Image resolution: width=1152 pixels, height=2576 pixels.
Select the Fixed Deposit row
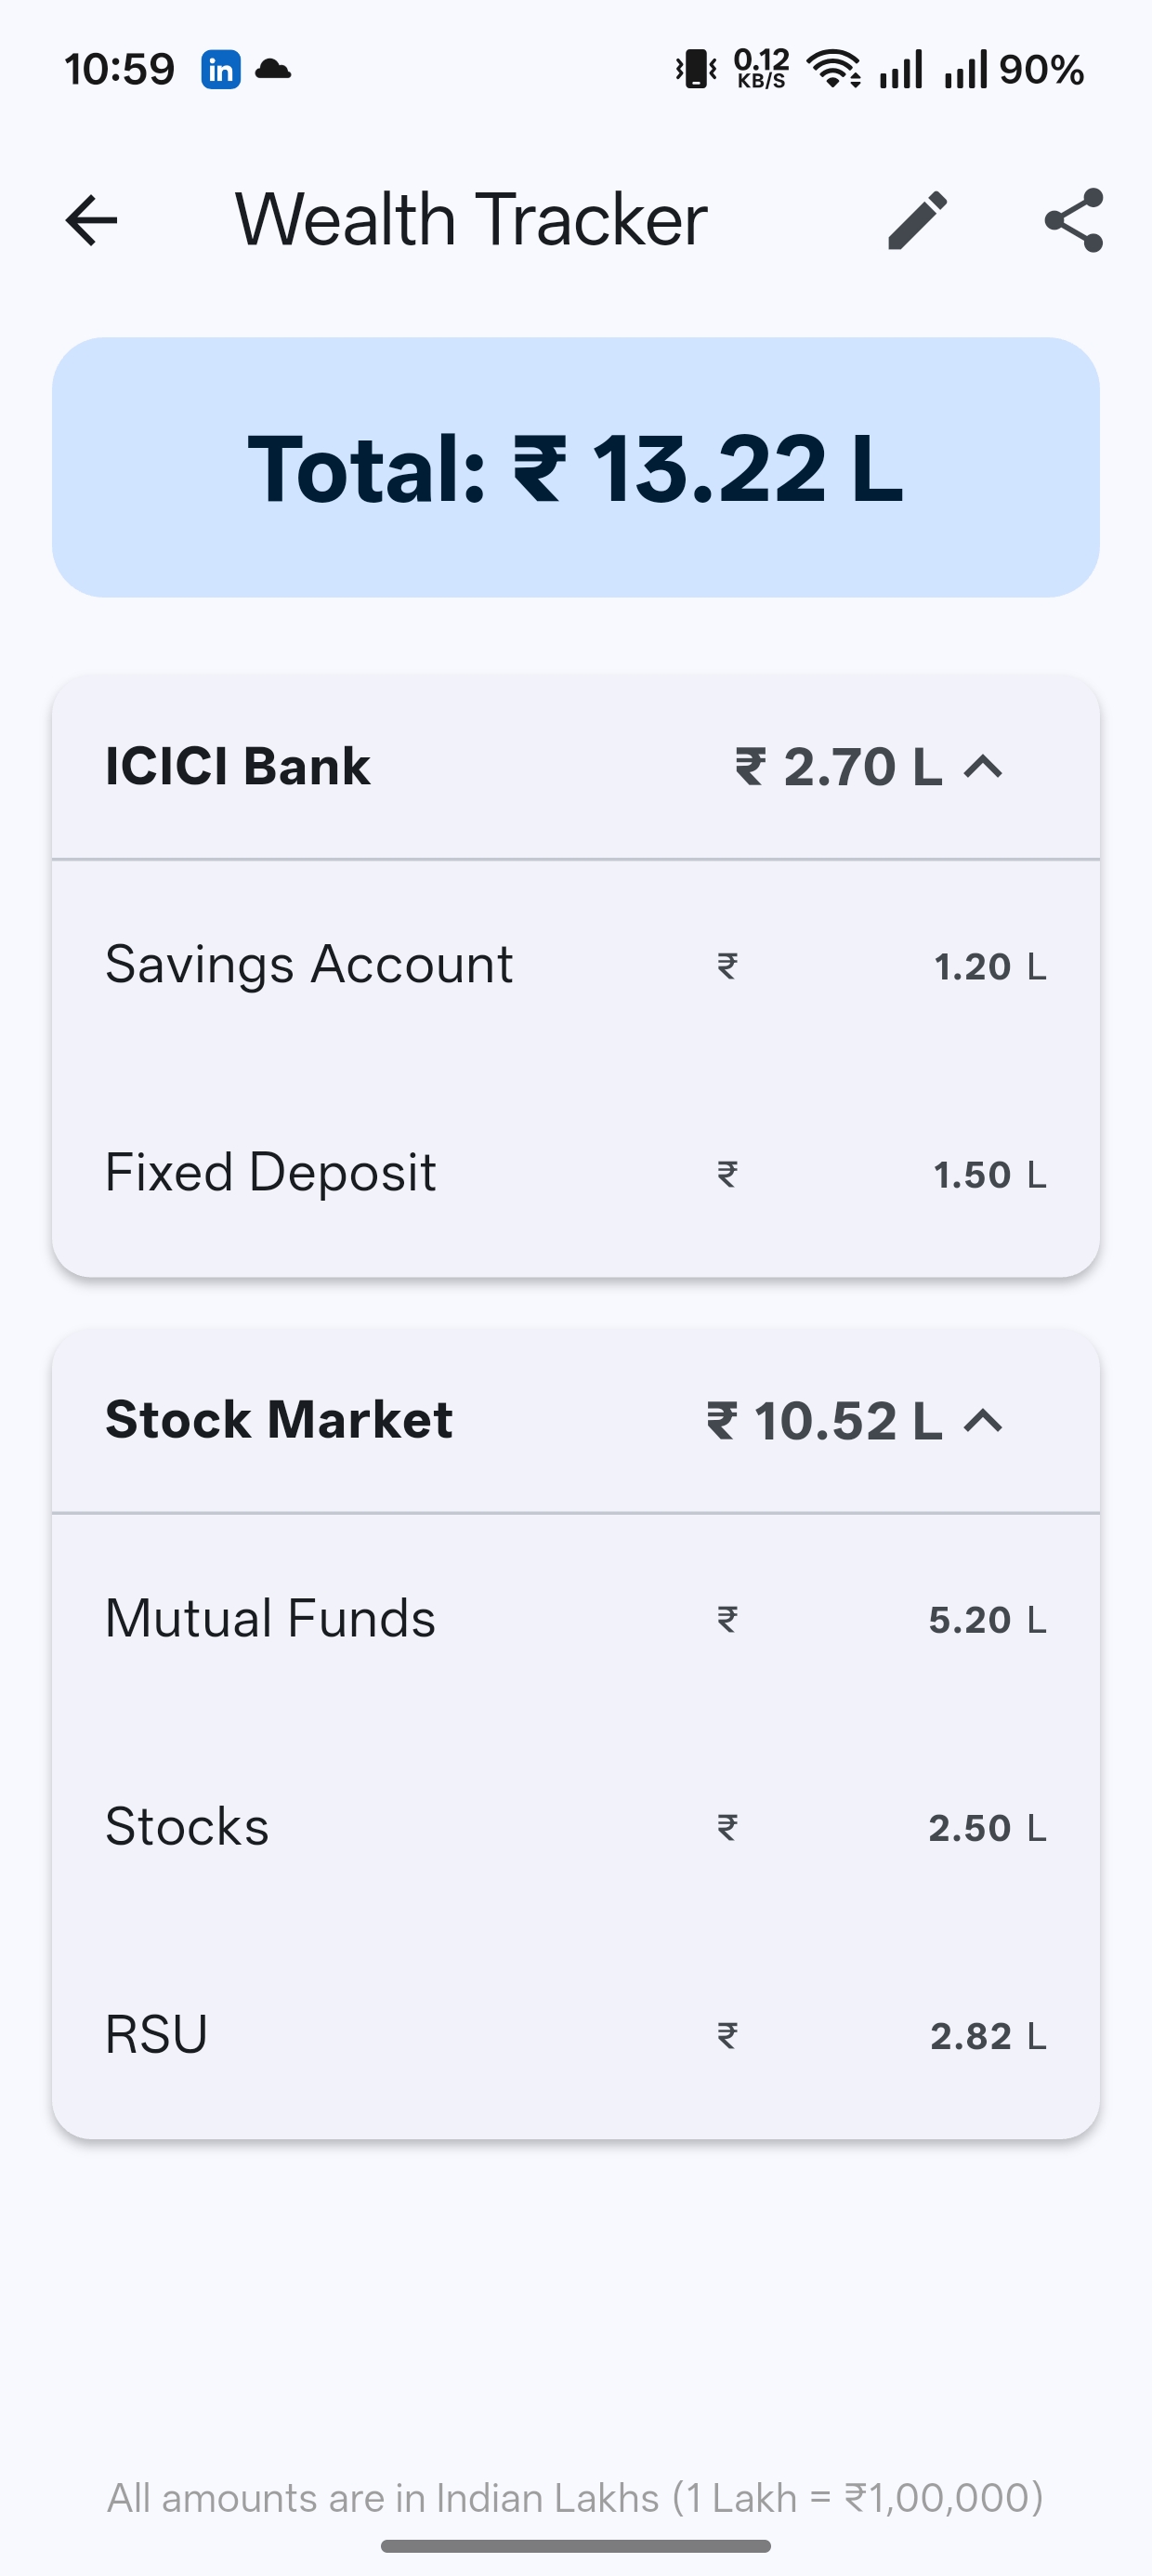tap(271, 1173)
